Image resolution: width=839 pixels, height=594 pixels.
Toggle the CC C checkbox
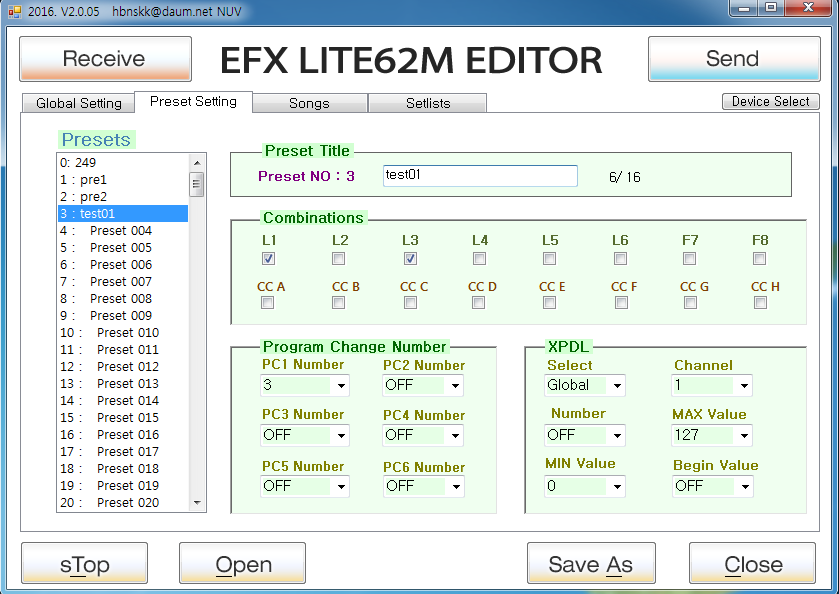[x=410, y=303]
